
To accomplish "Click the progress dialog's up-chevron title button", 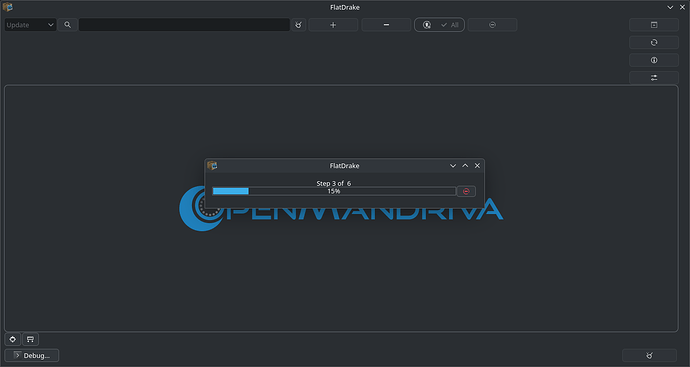I will point(465,165).
